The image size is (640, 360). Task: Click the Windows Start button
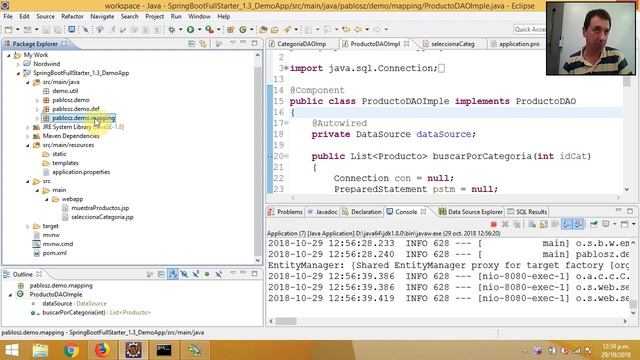pyautogui.click(x=11, y=350)
